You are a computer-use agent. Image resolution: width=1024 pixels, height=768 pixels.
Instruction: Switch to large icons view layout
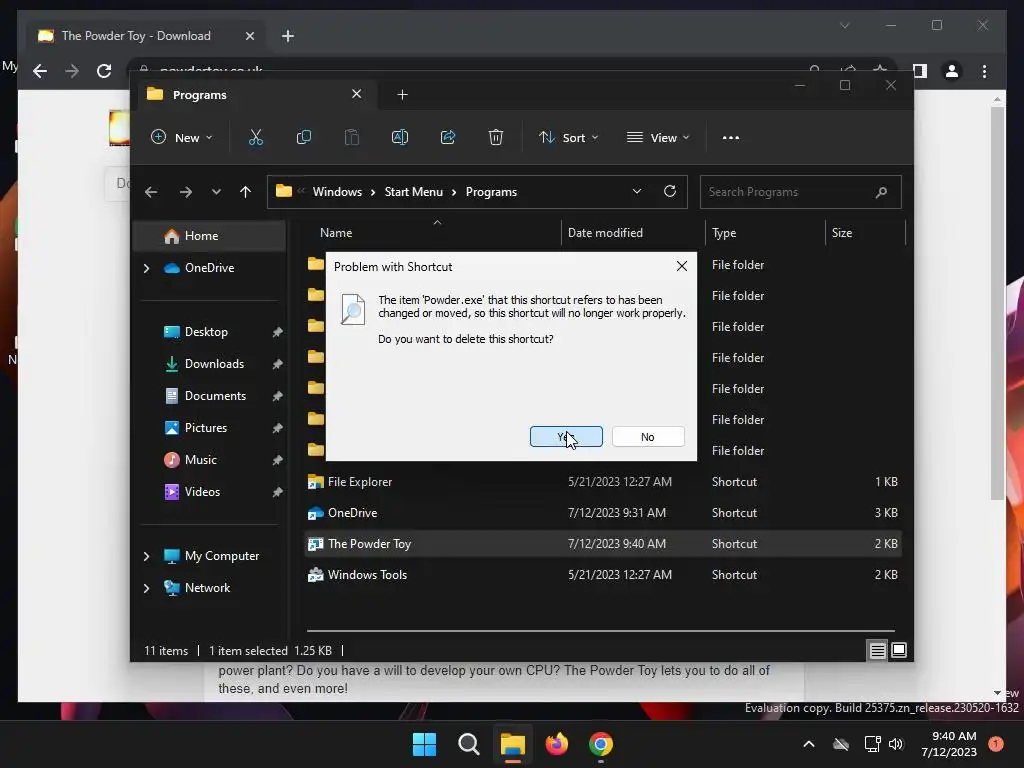coord(899,650)
